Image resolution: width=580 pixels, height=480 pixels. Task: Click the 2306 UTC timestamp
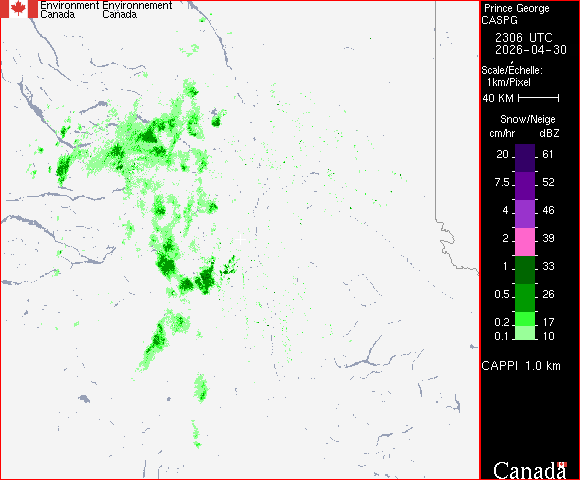pos(523,38)
